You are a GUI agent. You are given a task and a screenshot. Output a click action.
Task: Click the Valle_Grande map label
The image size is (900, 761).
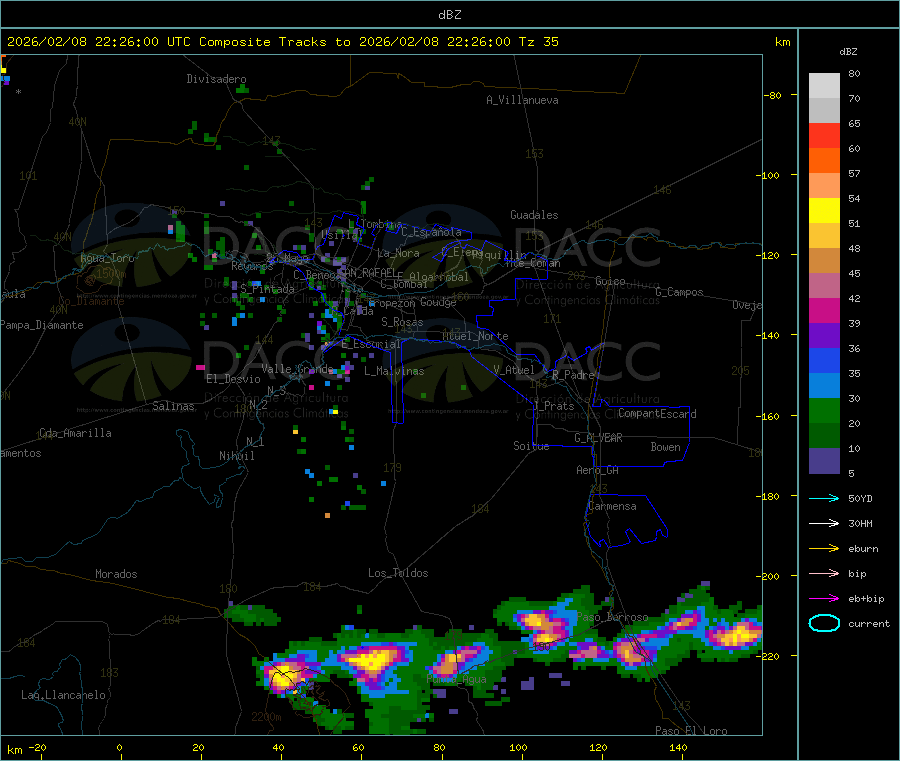click(x=297, y=369)
